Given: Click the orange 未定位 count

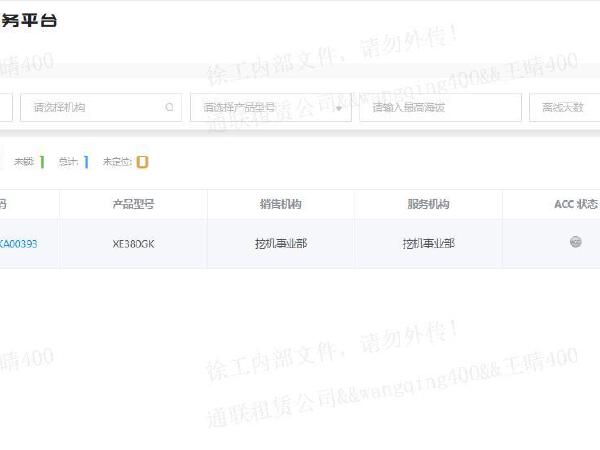Looking at the screenshot, I should tap(142, 162).
